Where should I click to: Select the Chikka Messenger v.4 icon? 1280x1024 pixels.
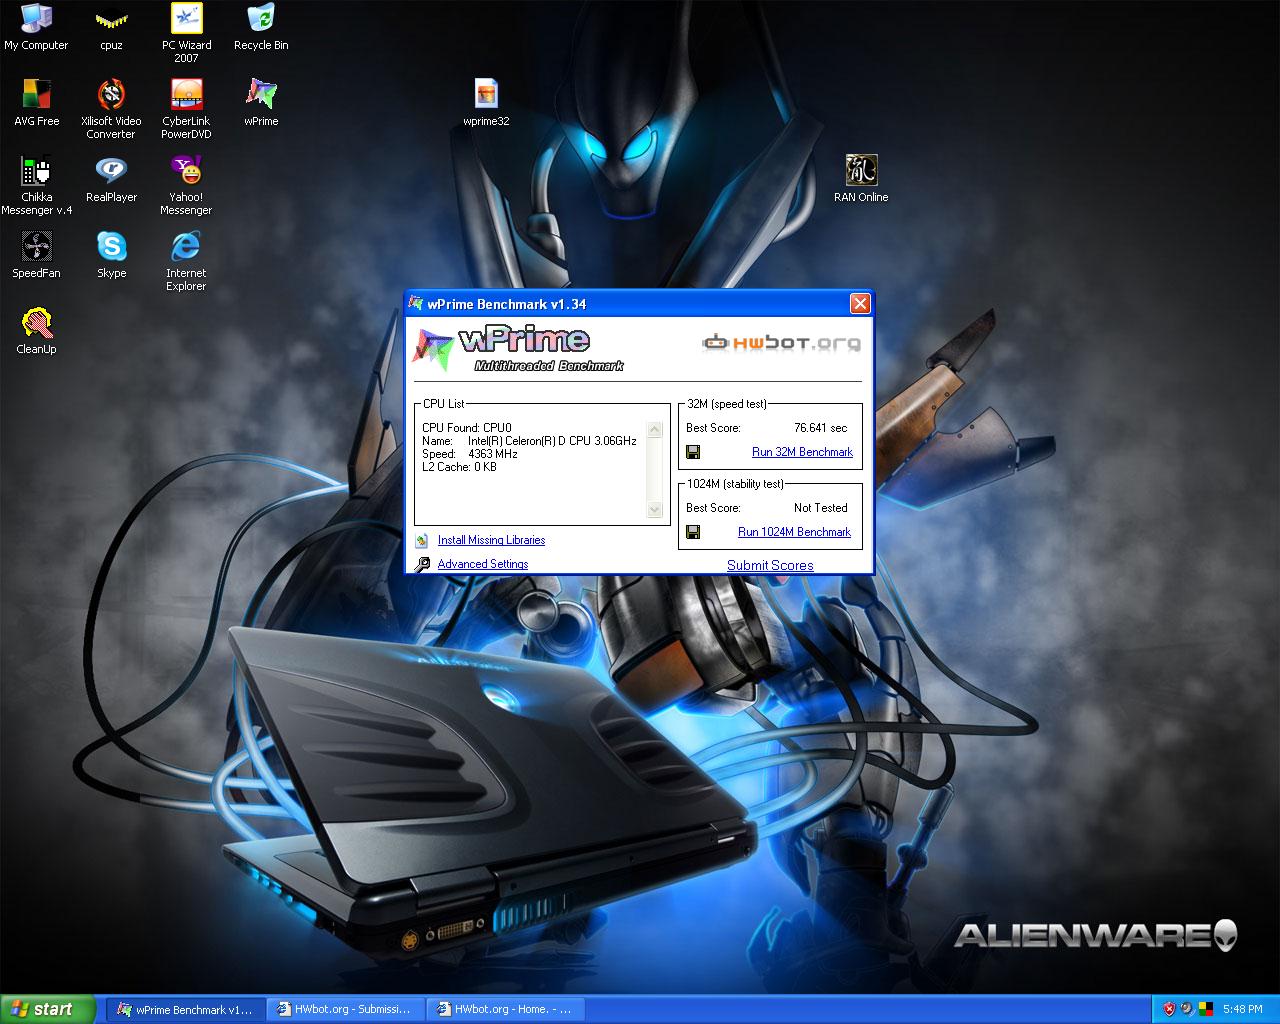(36, 185)
